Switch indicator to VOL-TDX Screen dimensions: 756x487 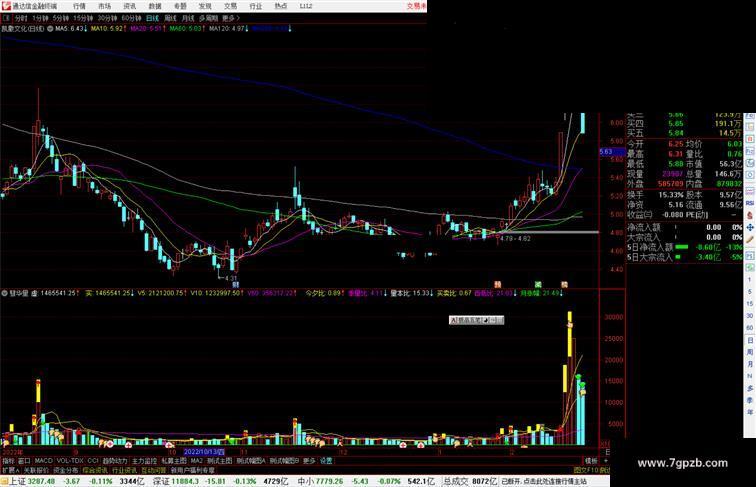pyautogui.click(x=70, y=461)
